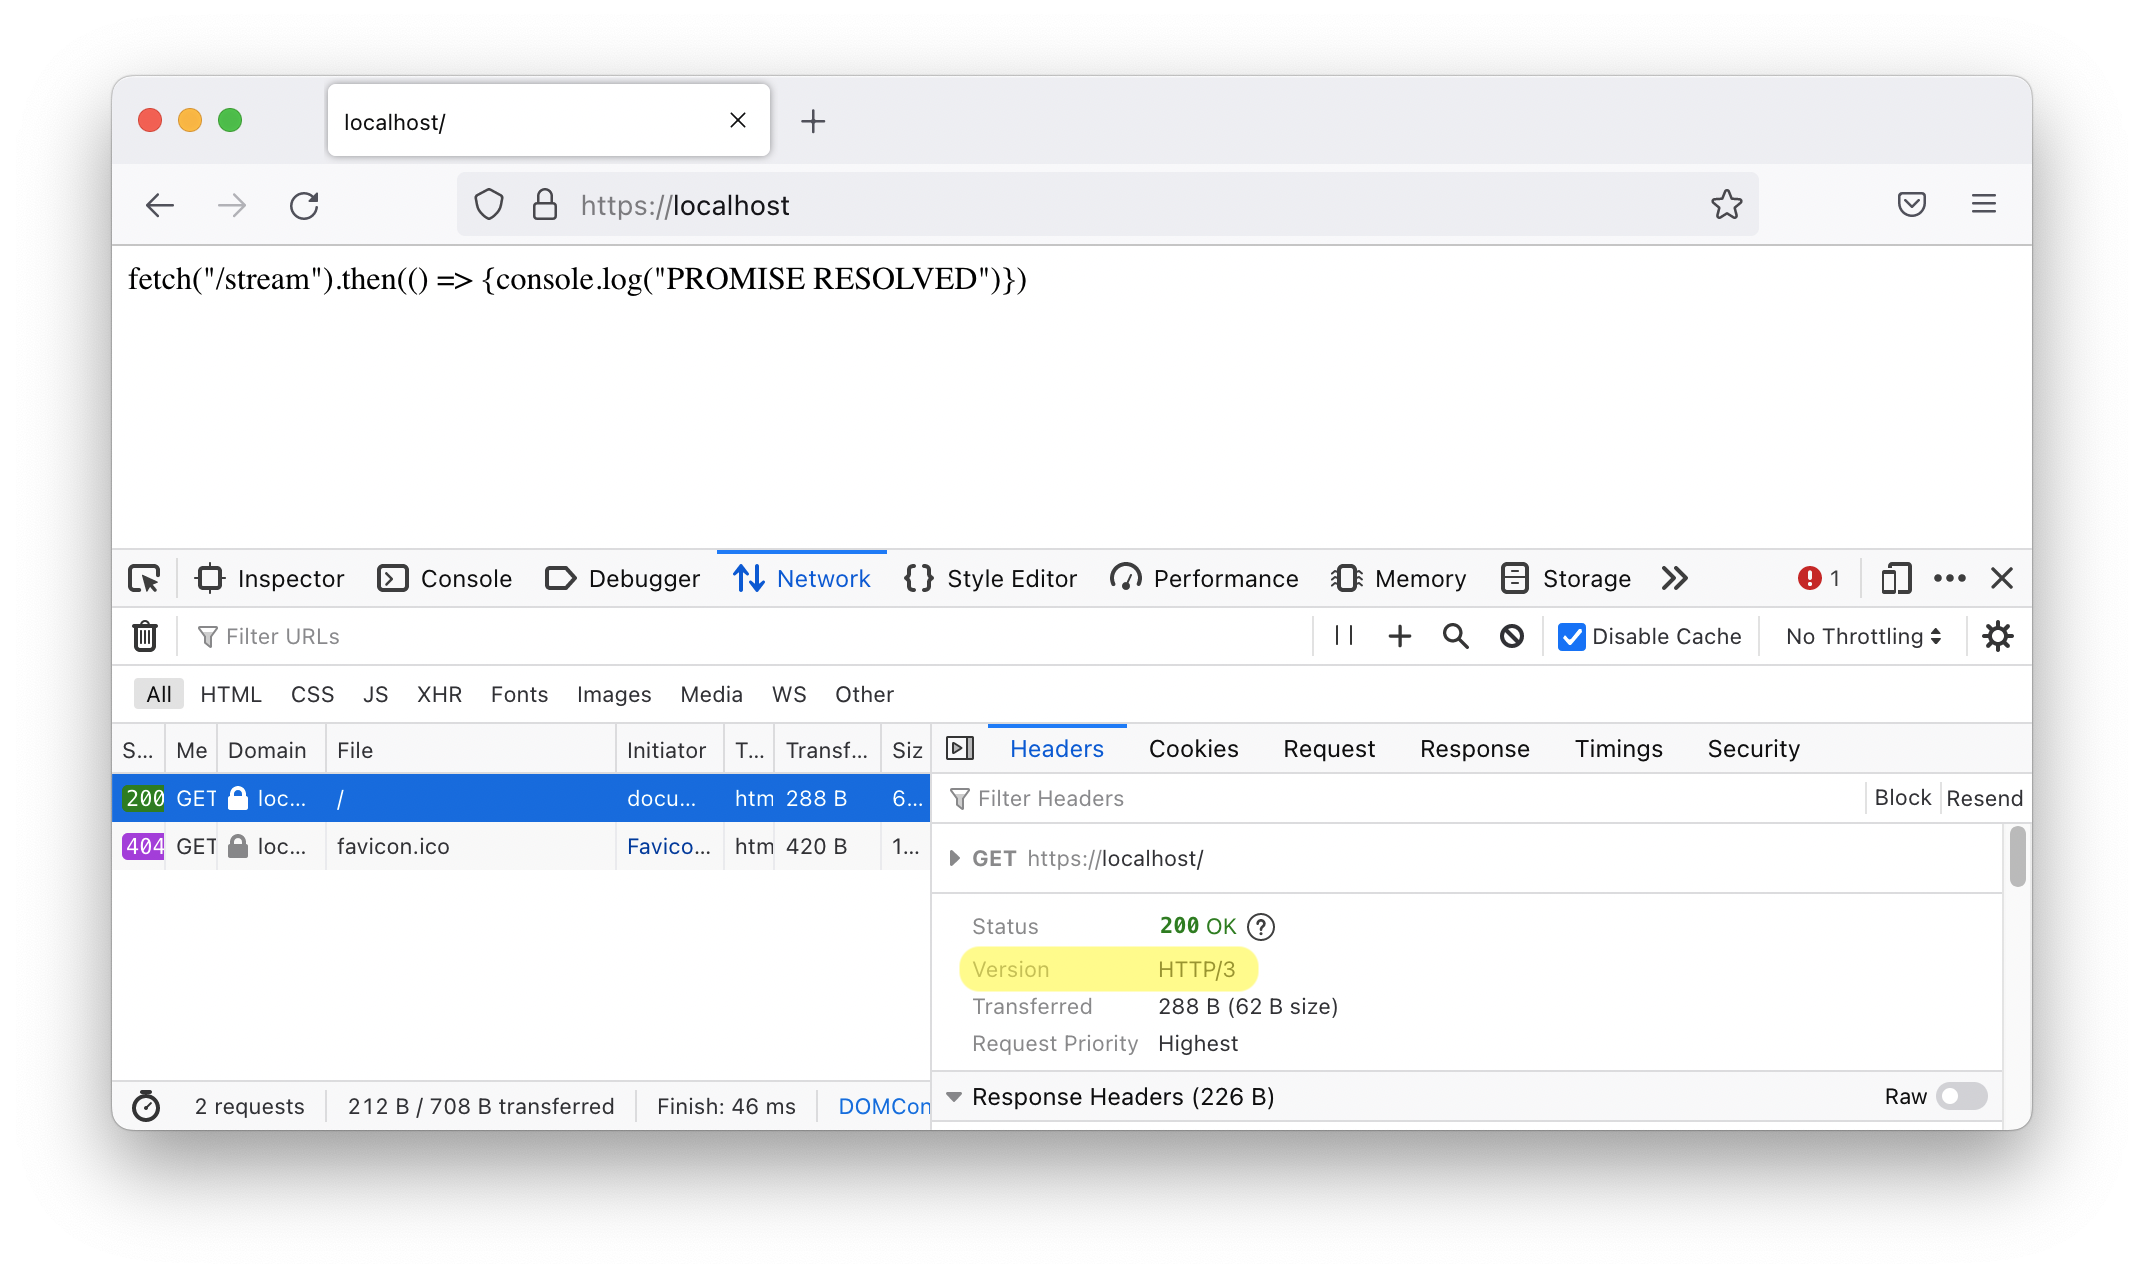This screenshot has width=2144, height=1278.
Task: Resend the selected request
Action: (1984, 797)
